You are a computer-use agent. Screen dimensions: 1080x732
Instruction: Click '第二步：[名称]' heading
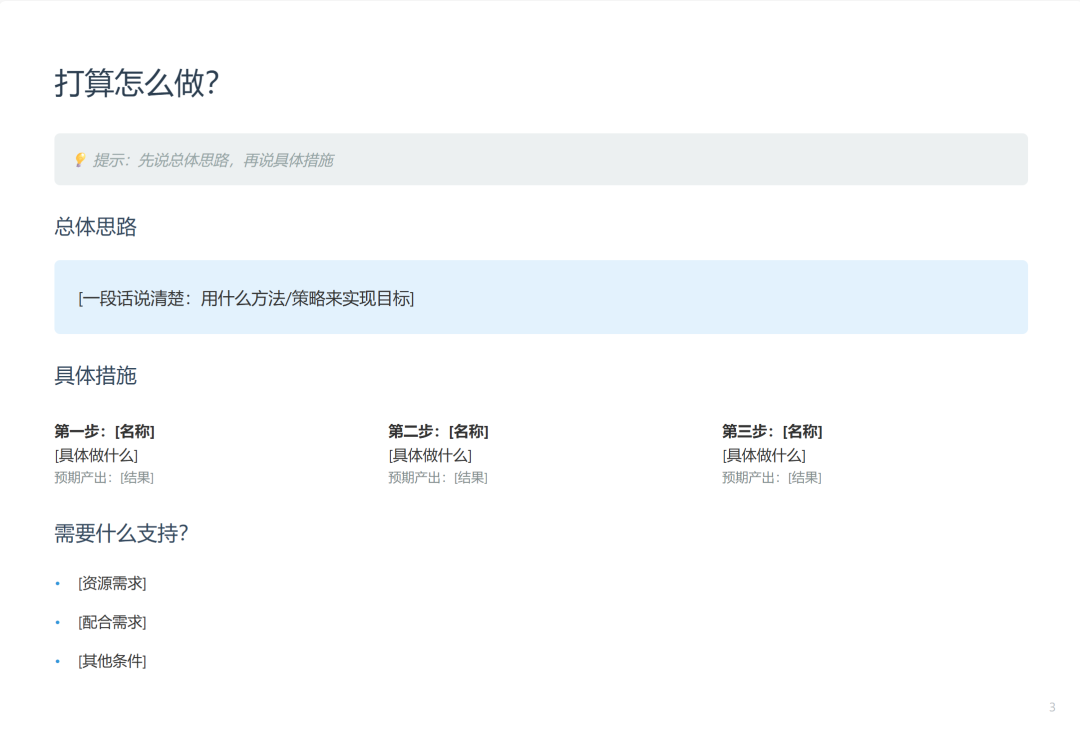point(438,432)
